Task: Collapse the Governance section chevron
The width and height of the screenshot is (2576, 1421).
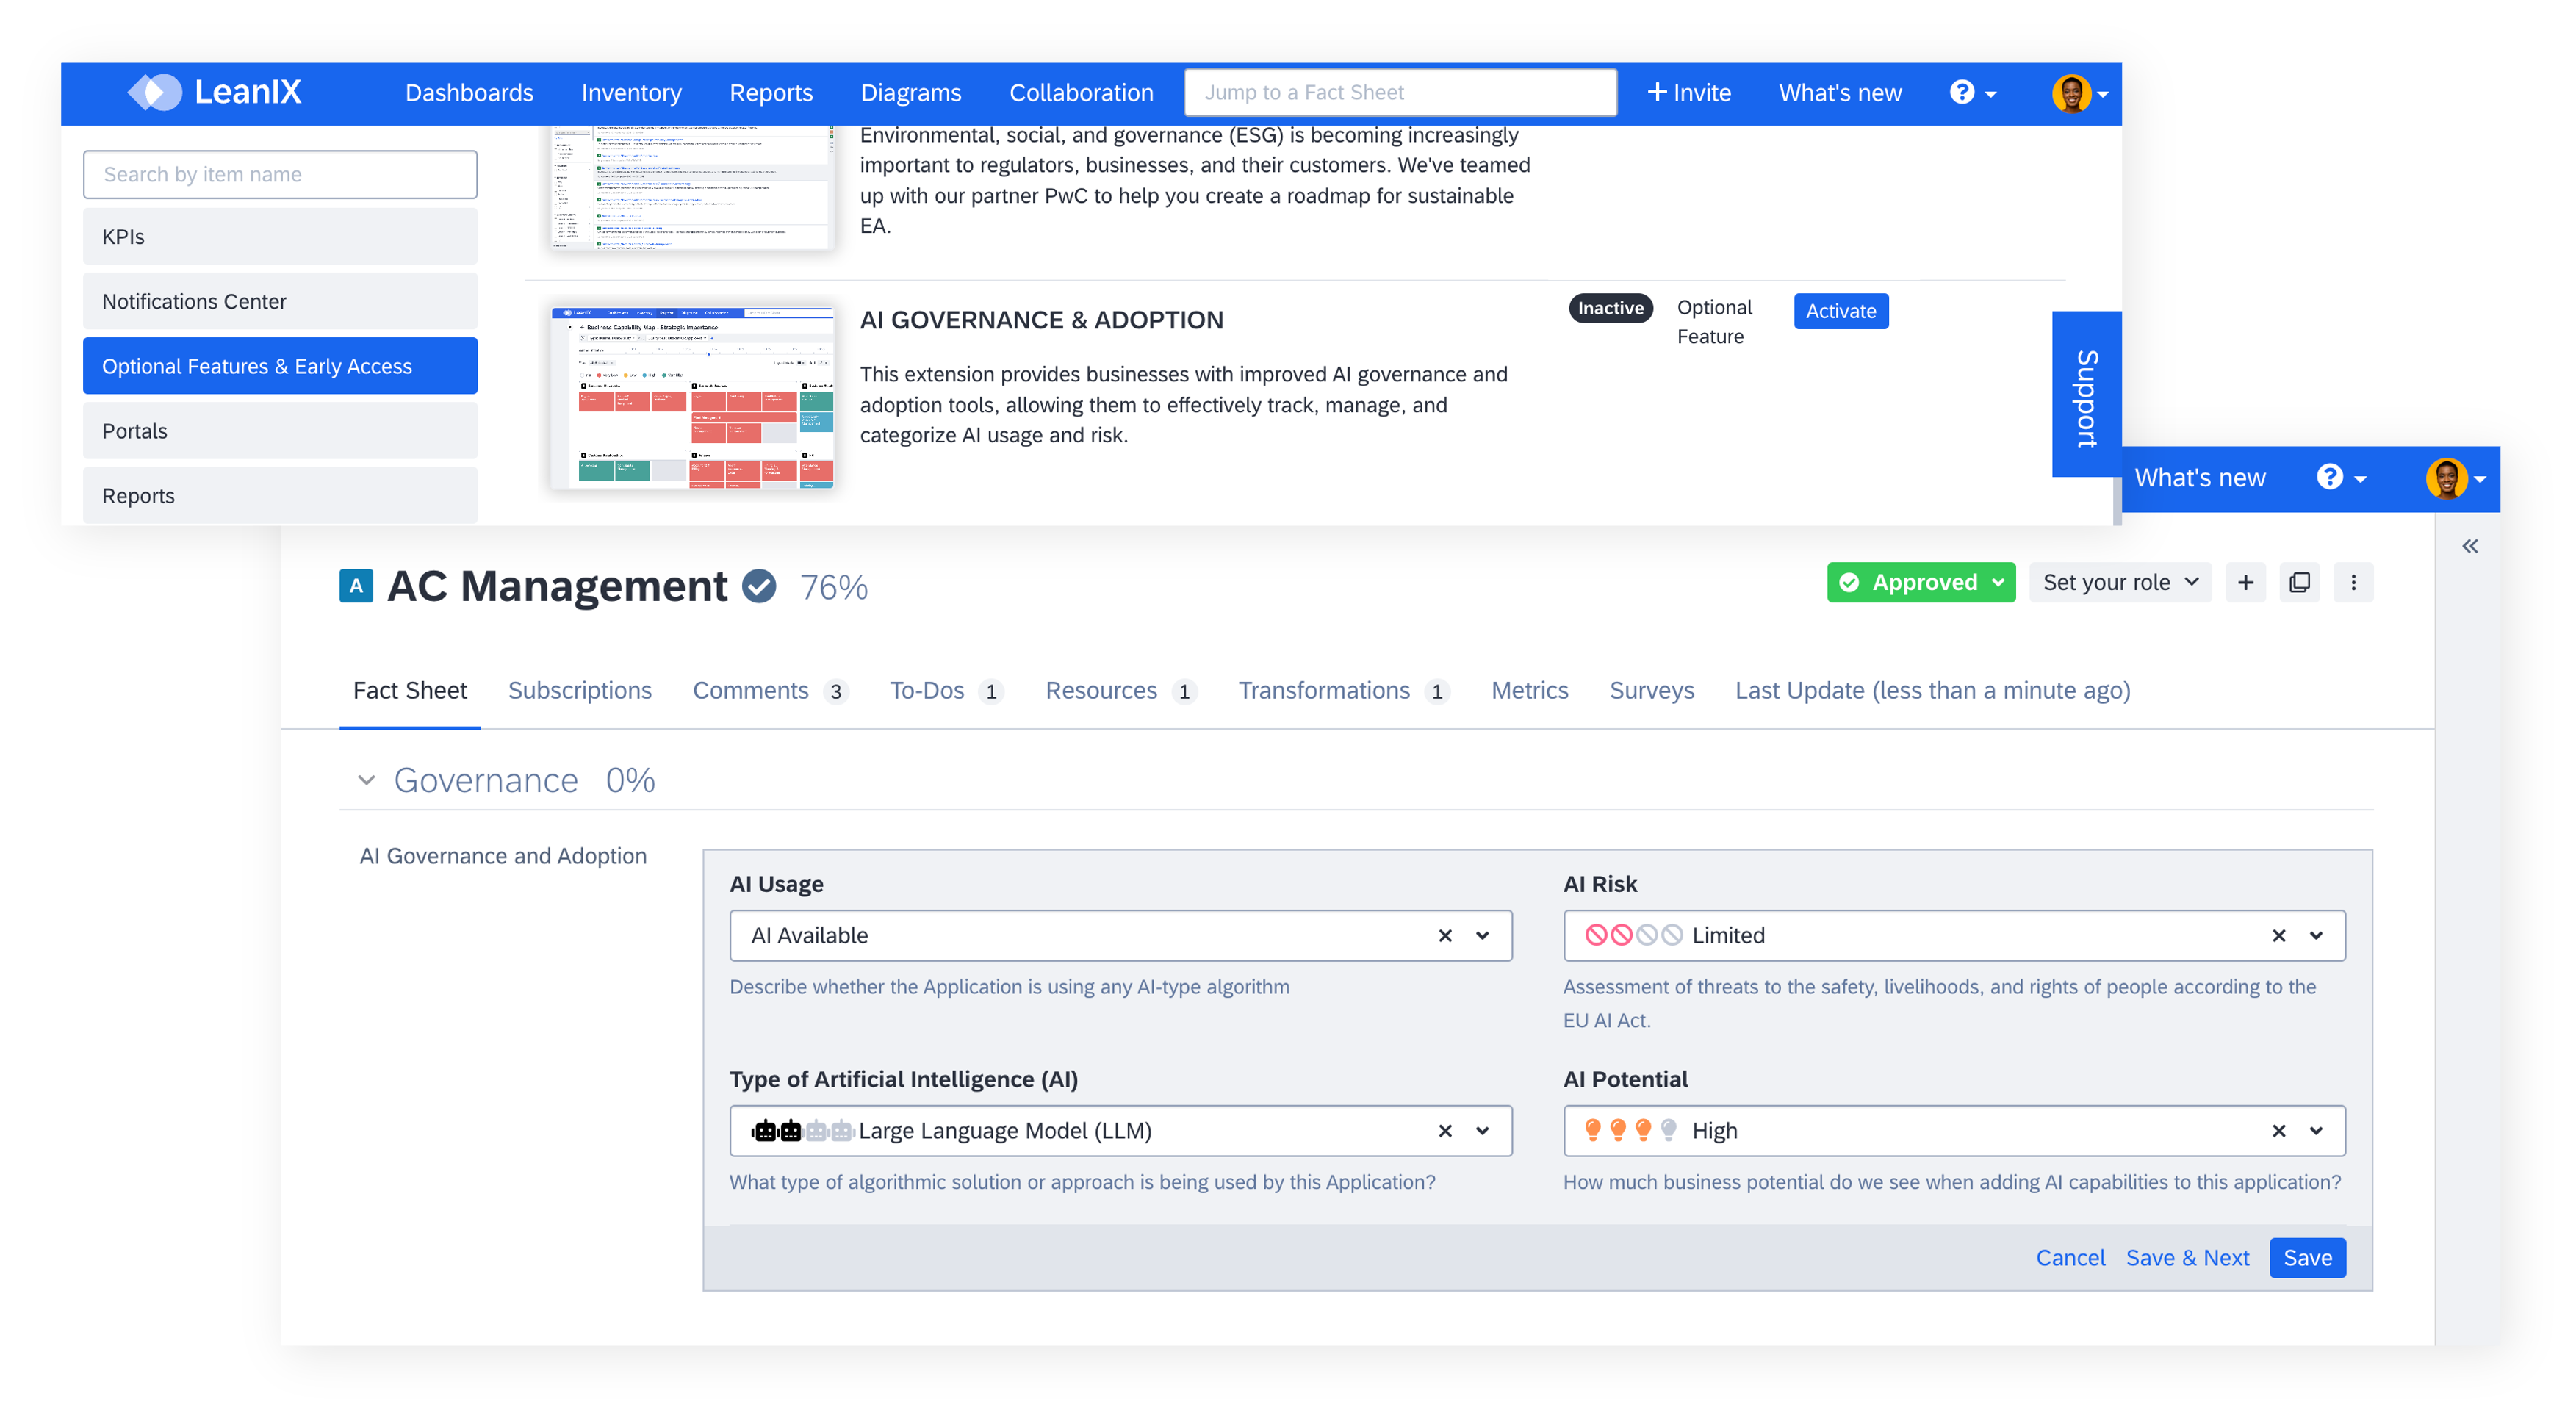Action: [366, 780]
